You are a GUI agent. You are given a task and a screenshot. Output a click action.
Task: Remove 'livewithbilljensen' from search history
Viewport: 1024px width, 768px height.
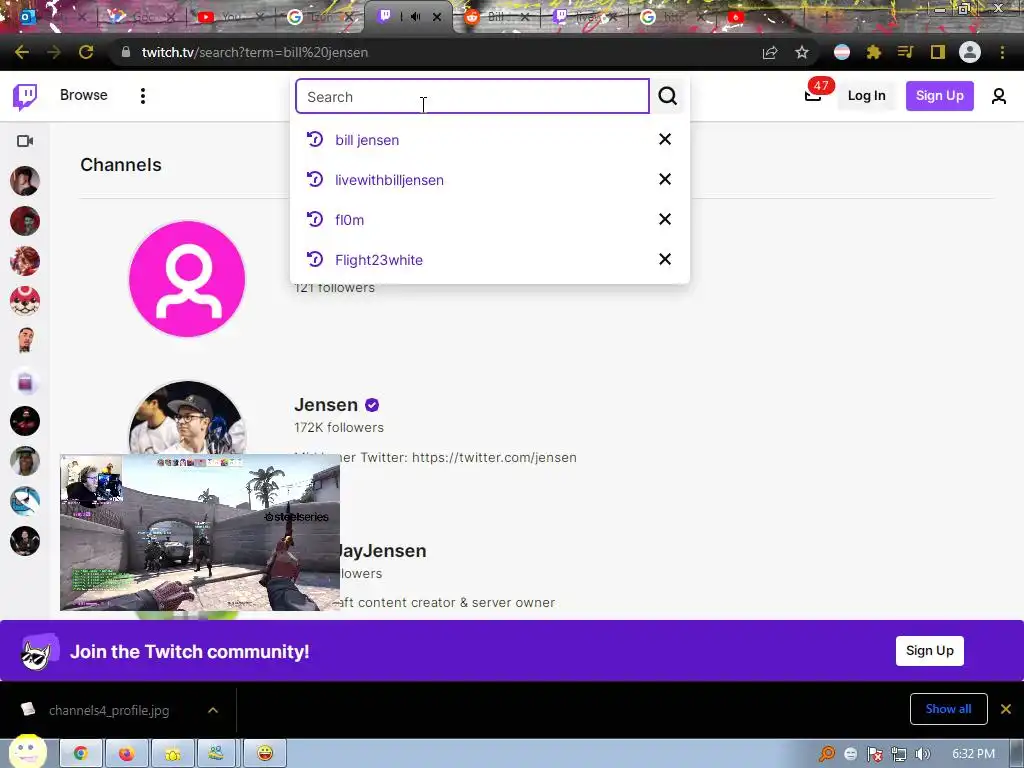click(665, 179)
